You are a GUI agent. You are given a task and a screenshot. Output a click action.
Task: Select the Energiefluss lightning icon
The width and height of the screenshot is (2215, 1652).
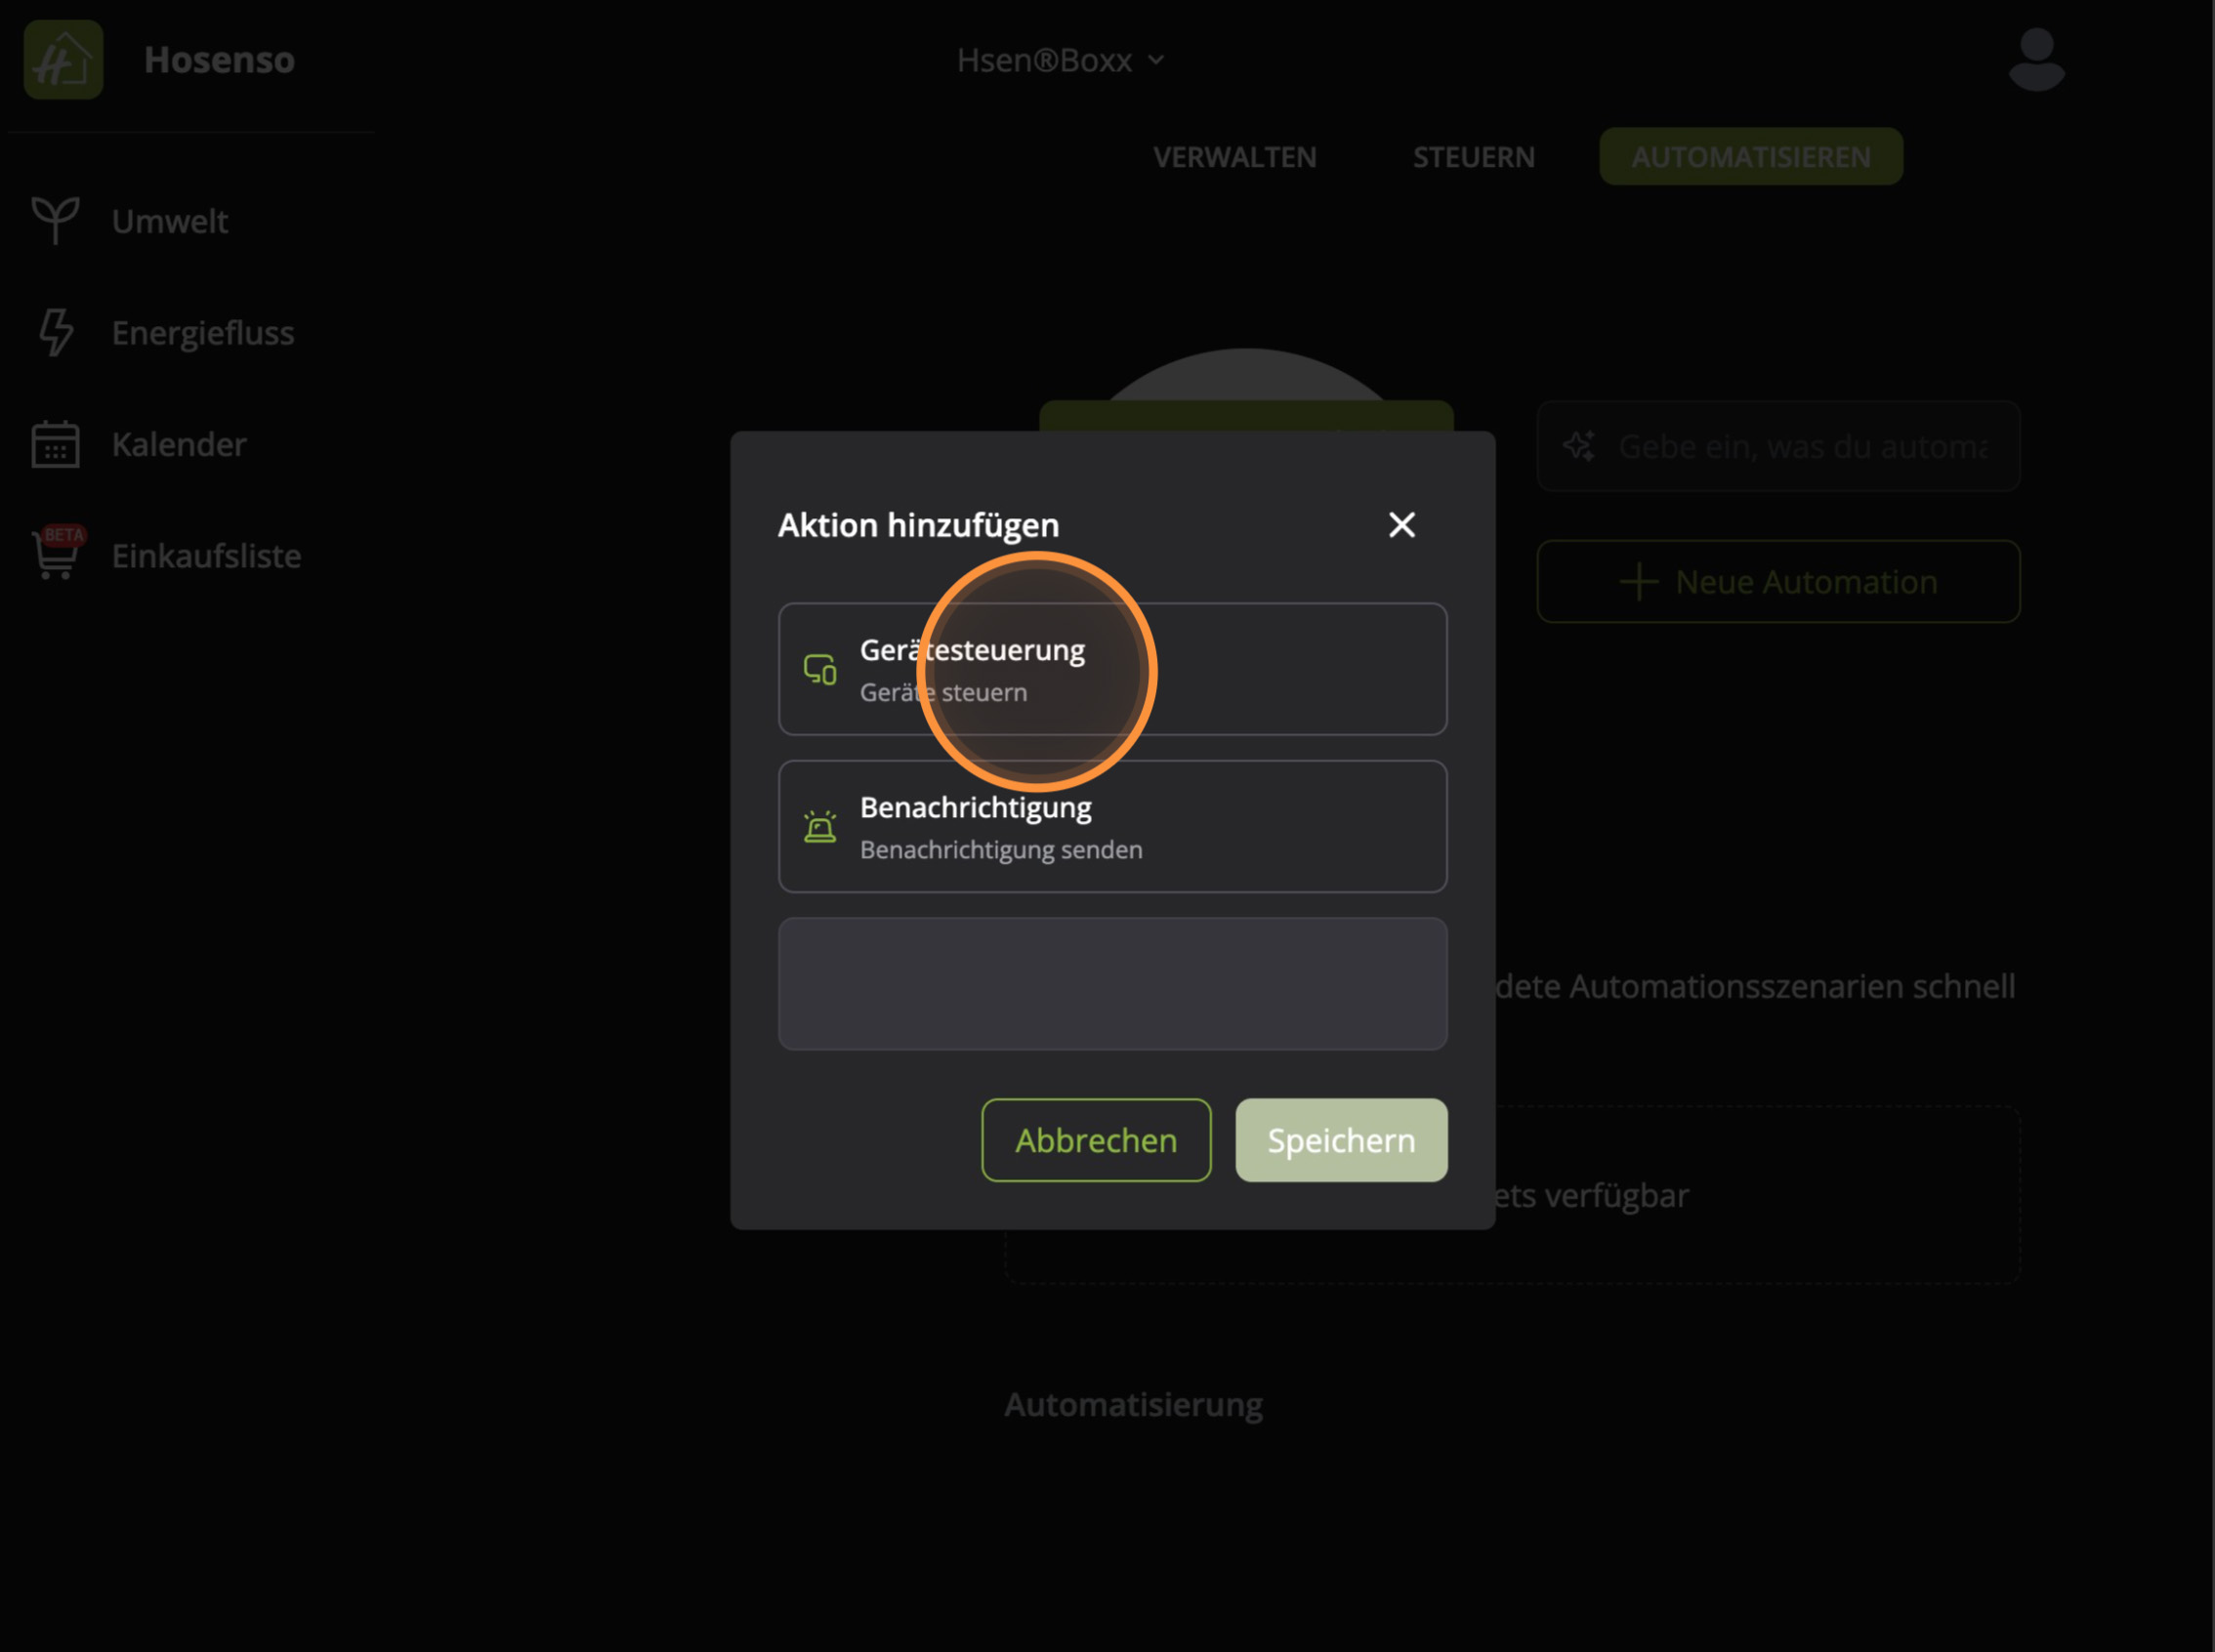pos(56,332)
